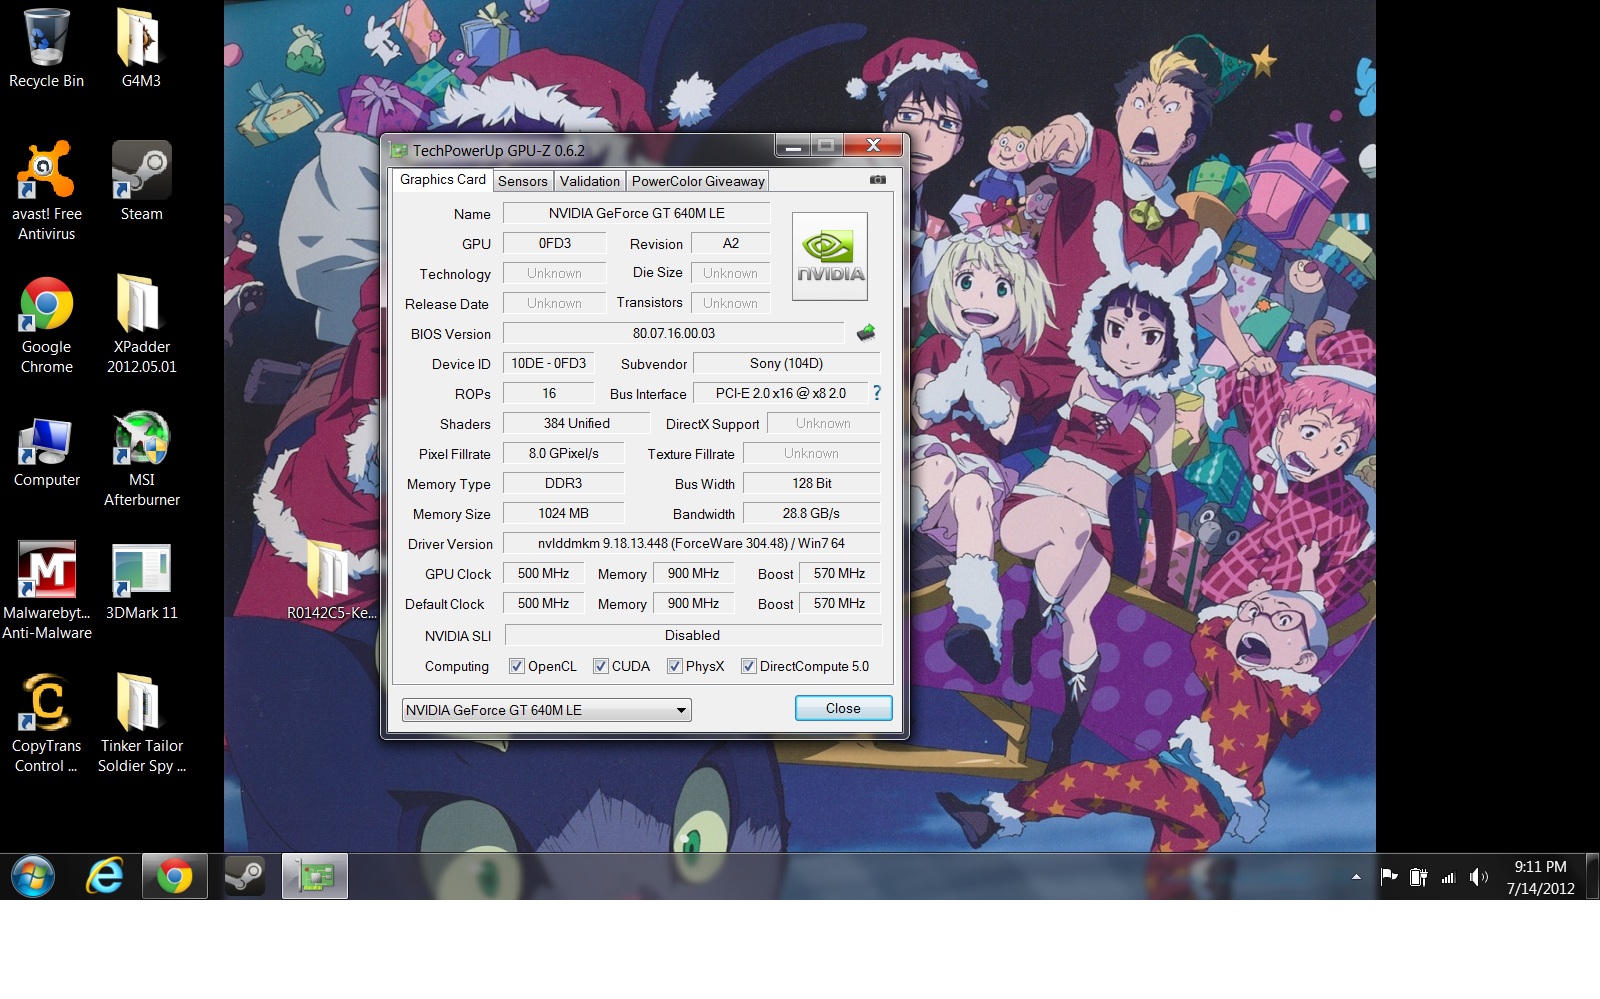
Task: Click the Pixel Fillrate 8.0 GPixel/s field
Action: (563, 453)
